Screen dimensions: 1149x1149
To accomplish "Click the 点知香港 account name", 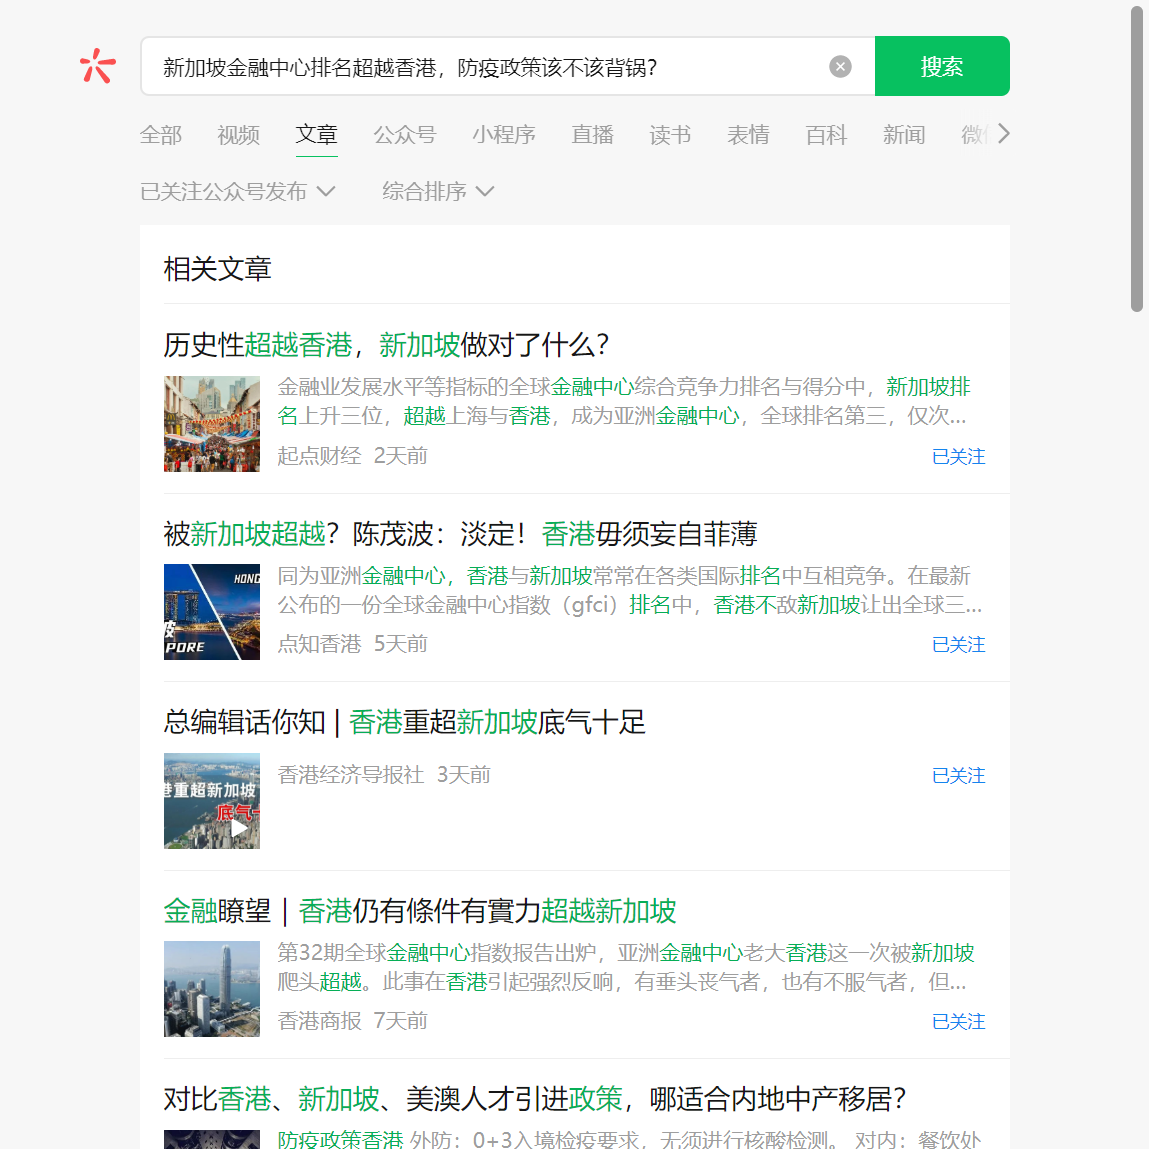I will tap(319, 644).
